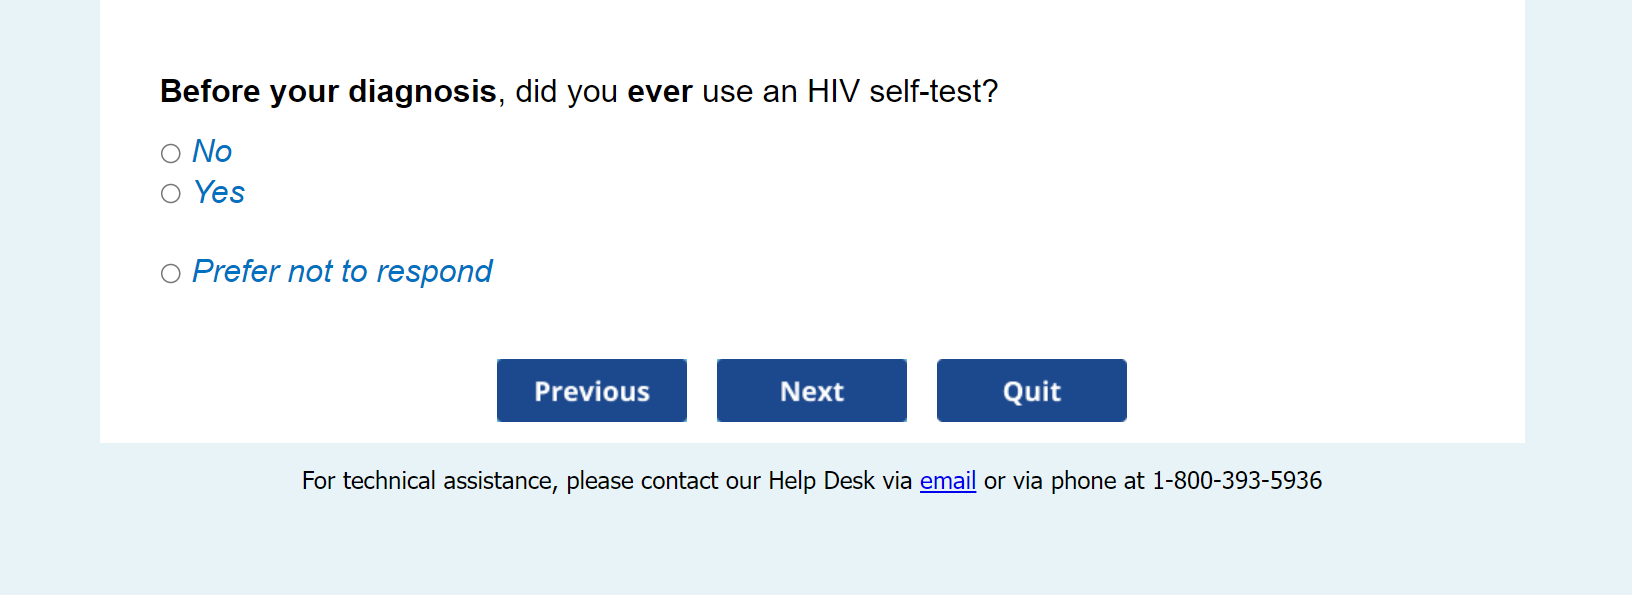Go back with the Previous button
1632x595 pixels.
click(592, 391)
